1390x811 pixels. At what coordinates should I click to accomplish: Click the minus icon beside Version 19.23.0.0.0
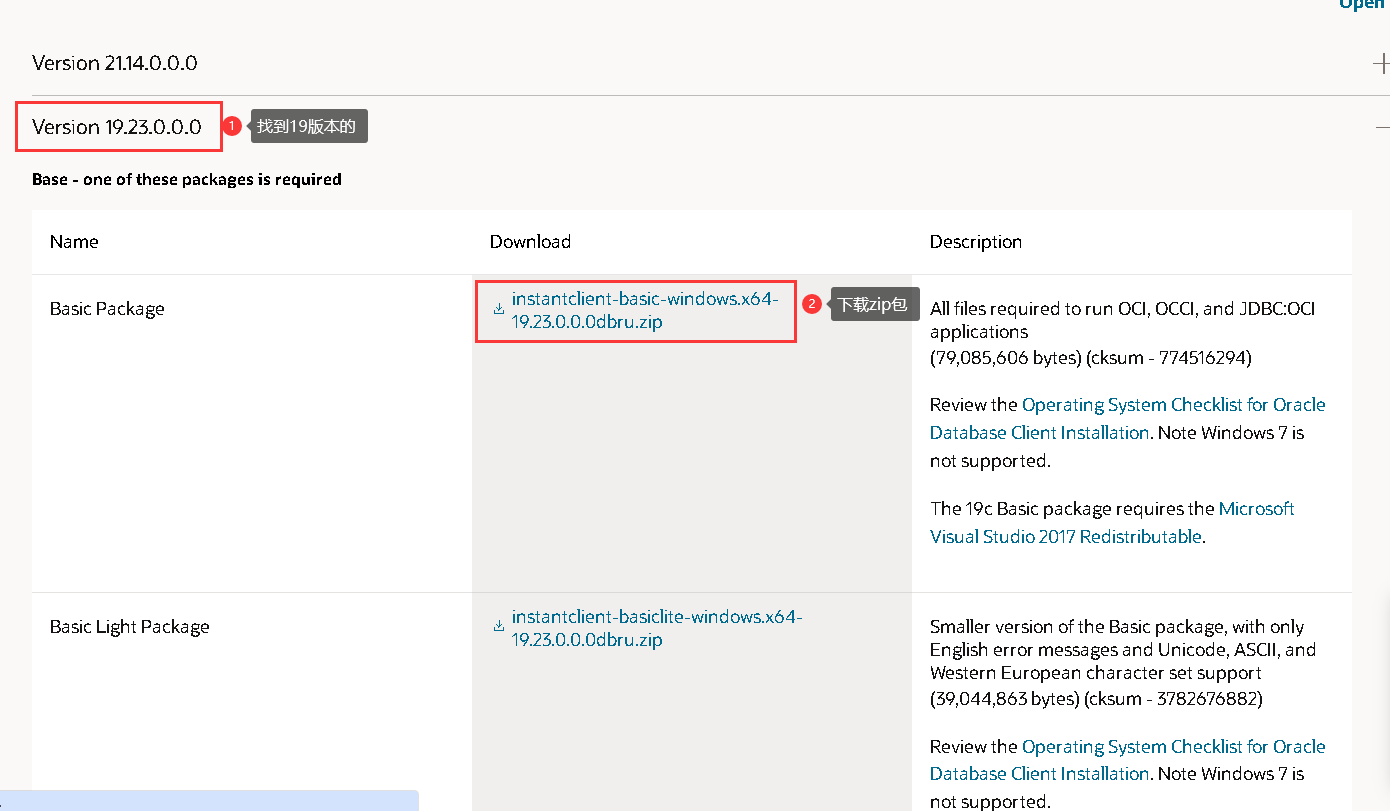click(1382, 127)
